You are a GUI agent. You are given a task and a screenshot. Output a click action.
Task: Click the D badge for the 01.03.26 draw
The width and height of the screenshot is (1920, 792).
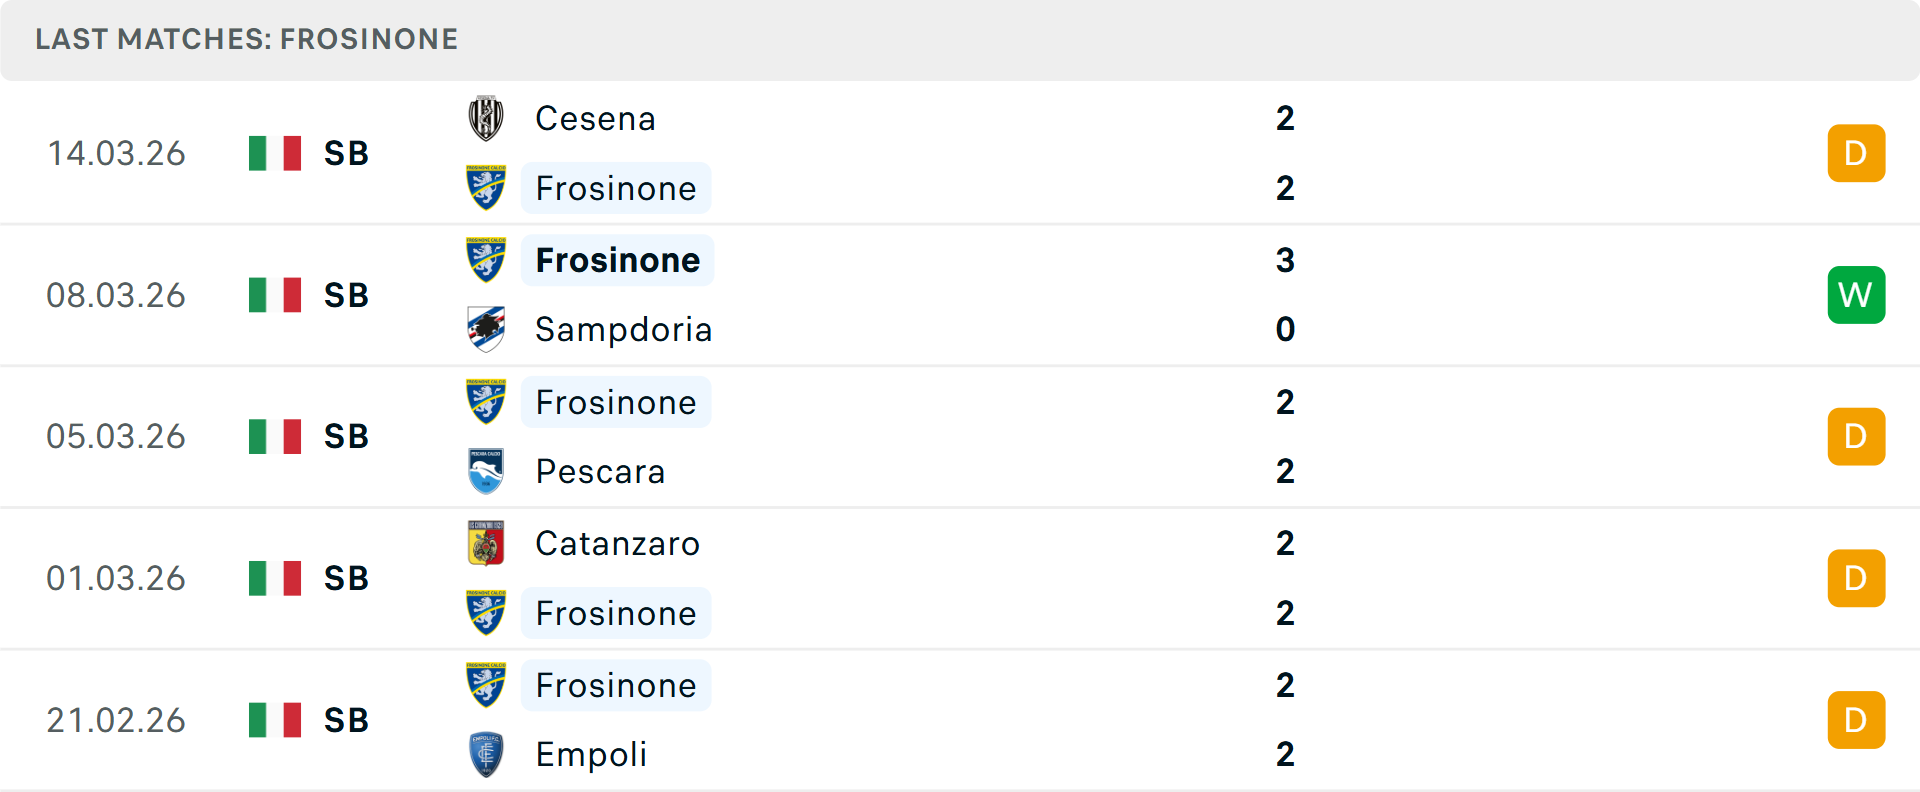[1856, 578]
